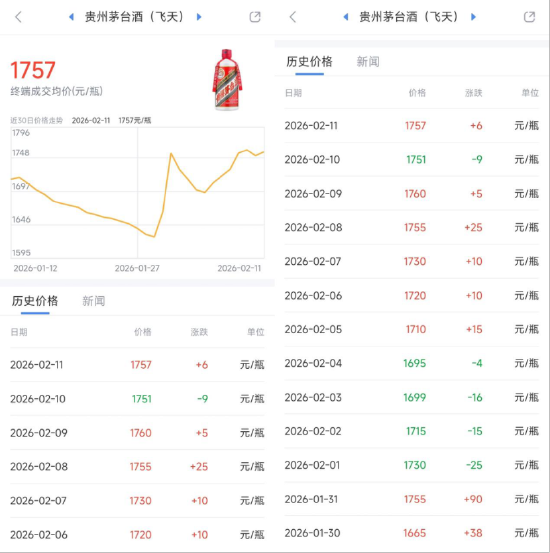
Task: Share the page from left panel
Action: coord(255,17)
